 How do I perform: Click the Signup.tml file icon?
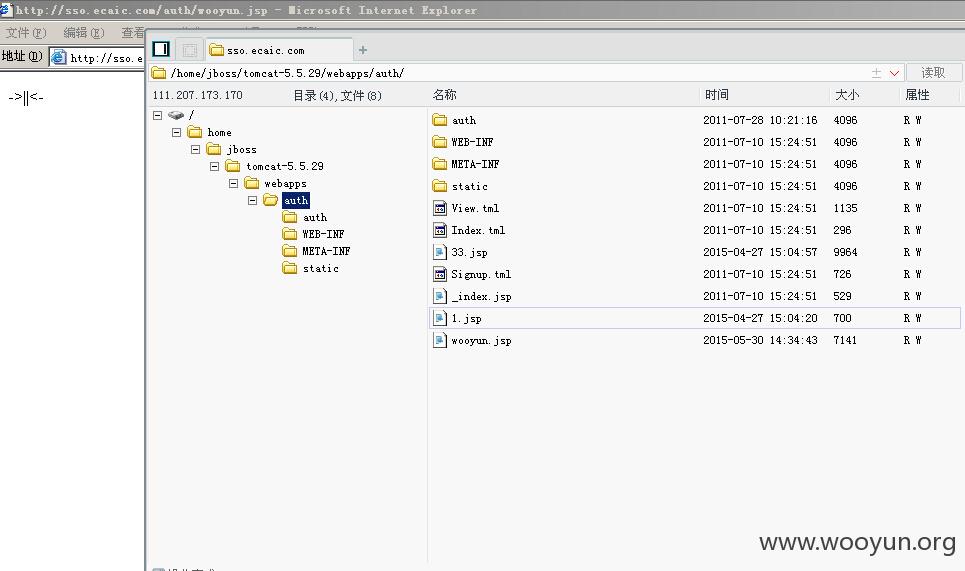pyautogui.click(x=439, y=274)
